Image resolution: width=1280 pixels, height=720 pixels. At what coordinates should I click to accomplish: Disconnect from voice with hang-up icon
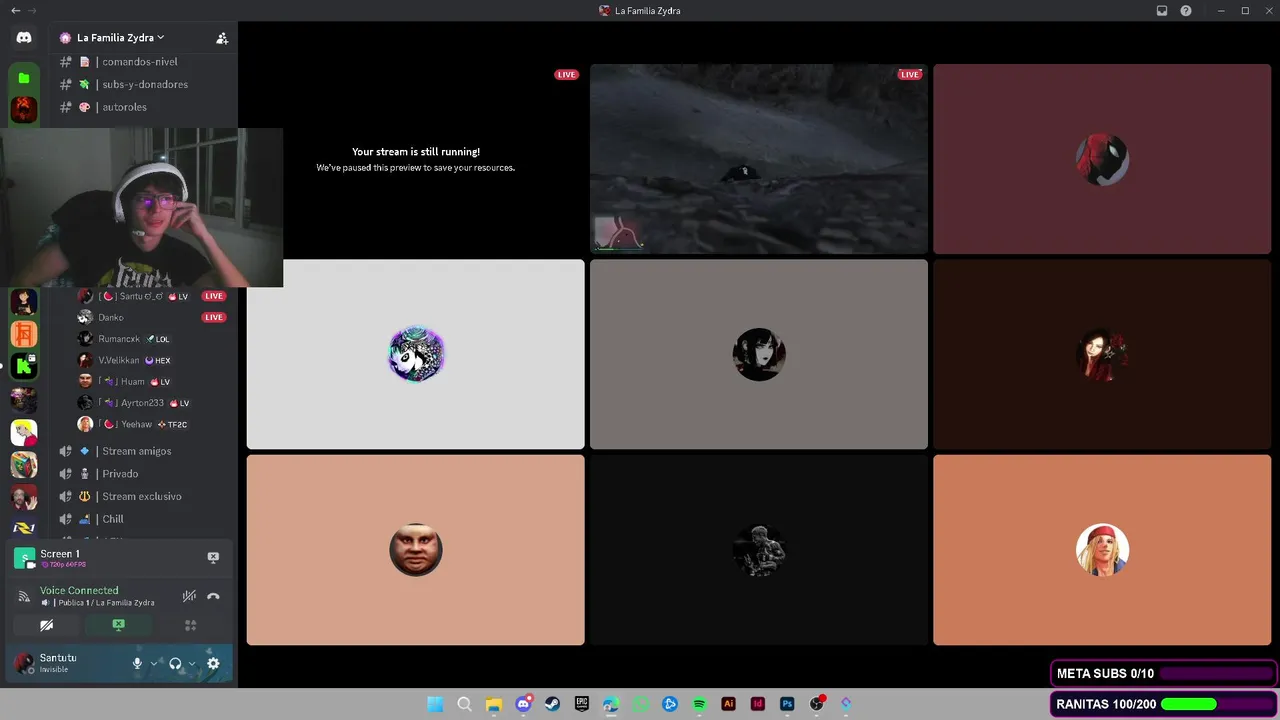tap(213, 596)
